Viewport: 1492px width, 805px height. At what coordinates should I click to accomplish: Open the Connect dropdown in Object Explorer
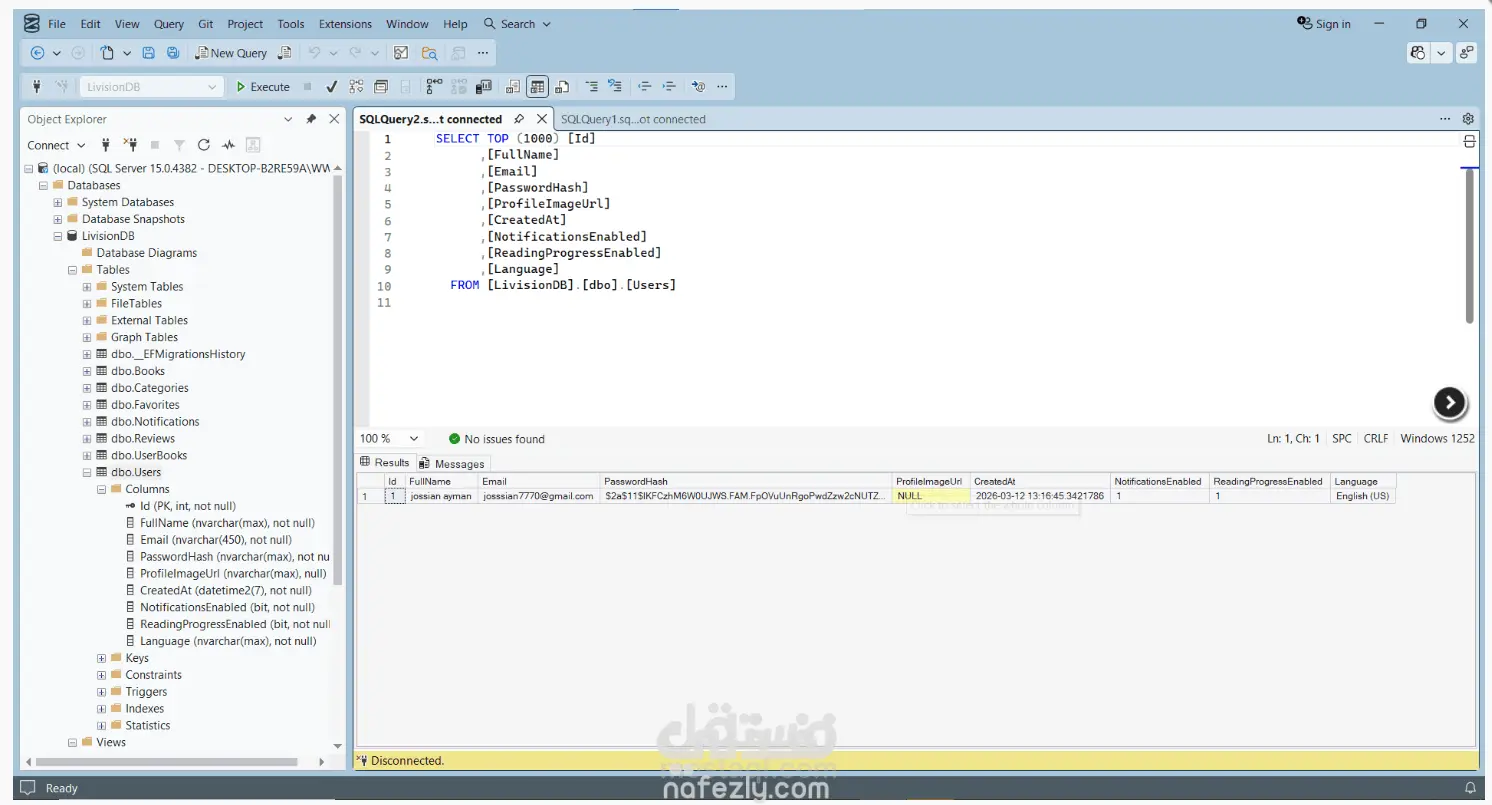(x=56, y=145)
